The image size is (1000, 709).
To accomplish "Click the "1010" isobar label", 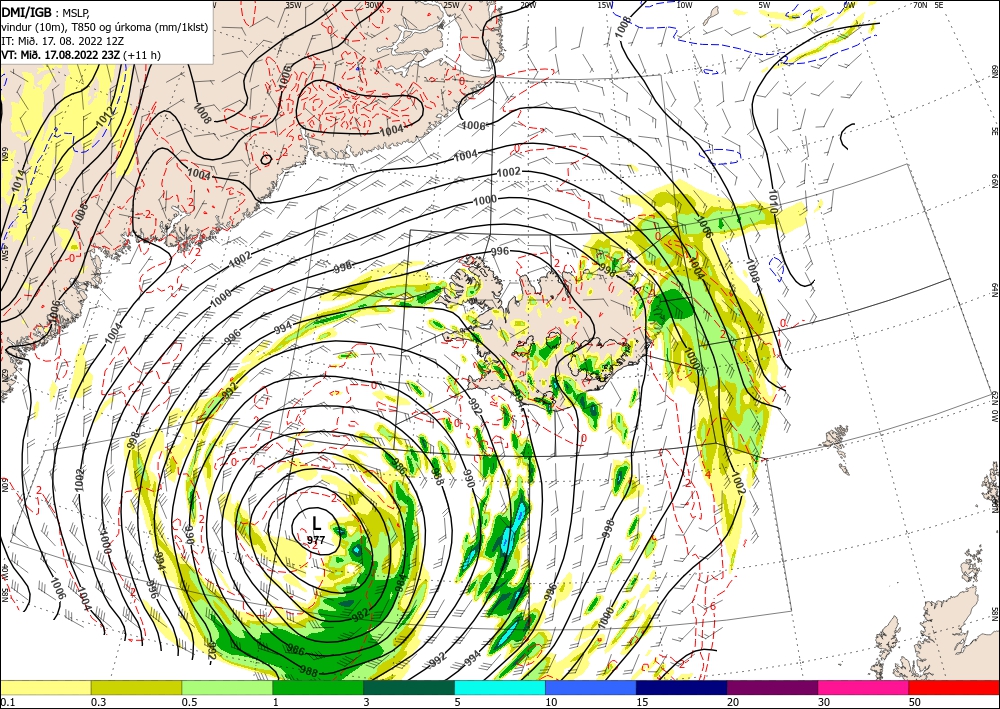I will click(773, 201).
